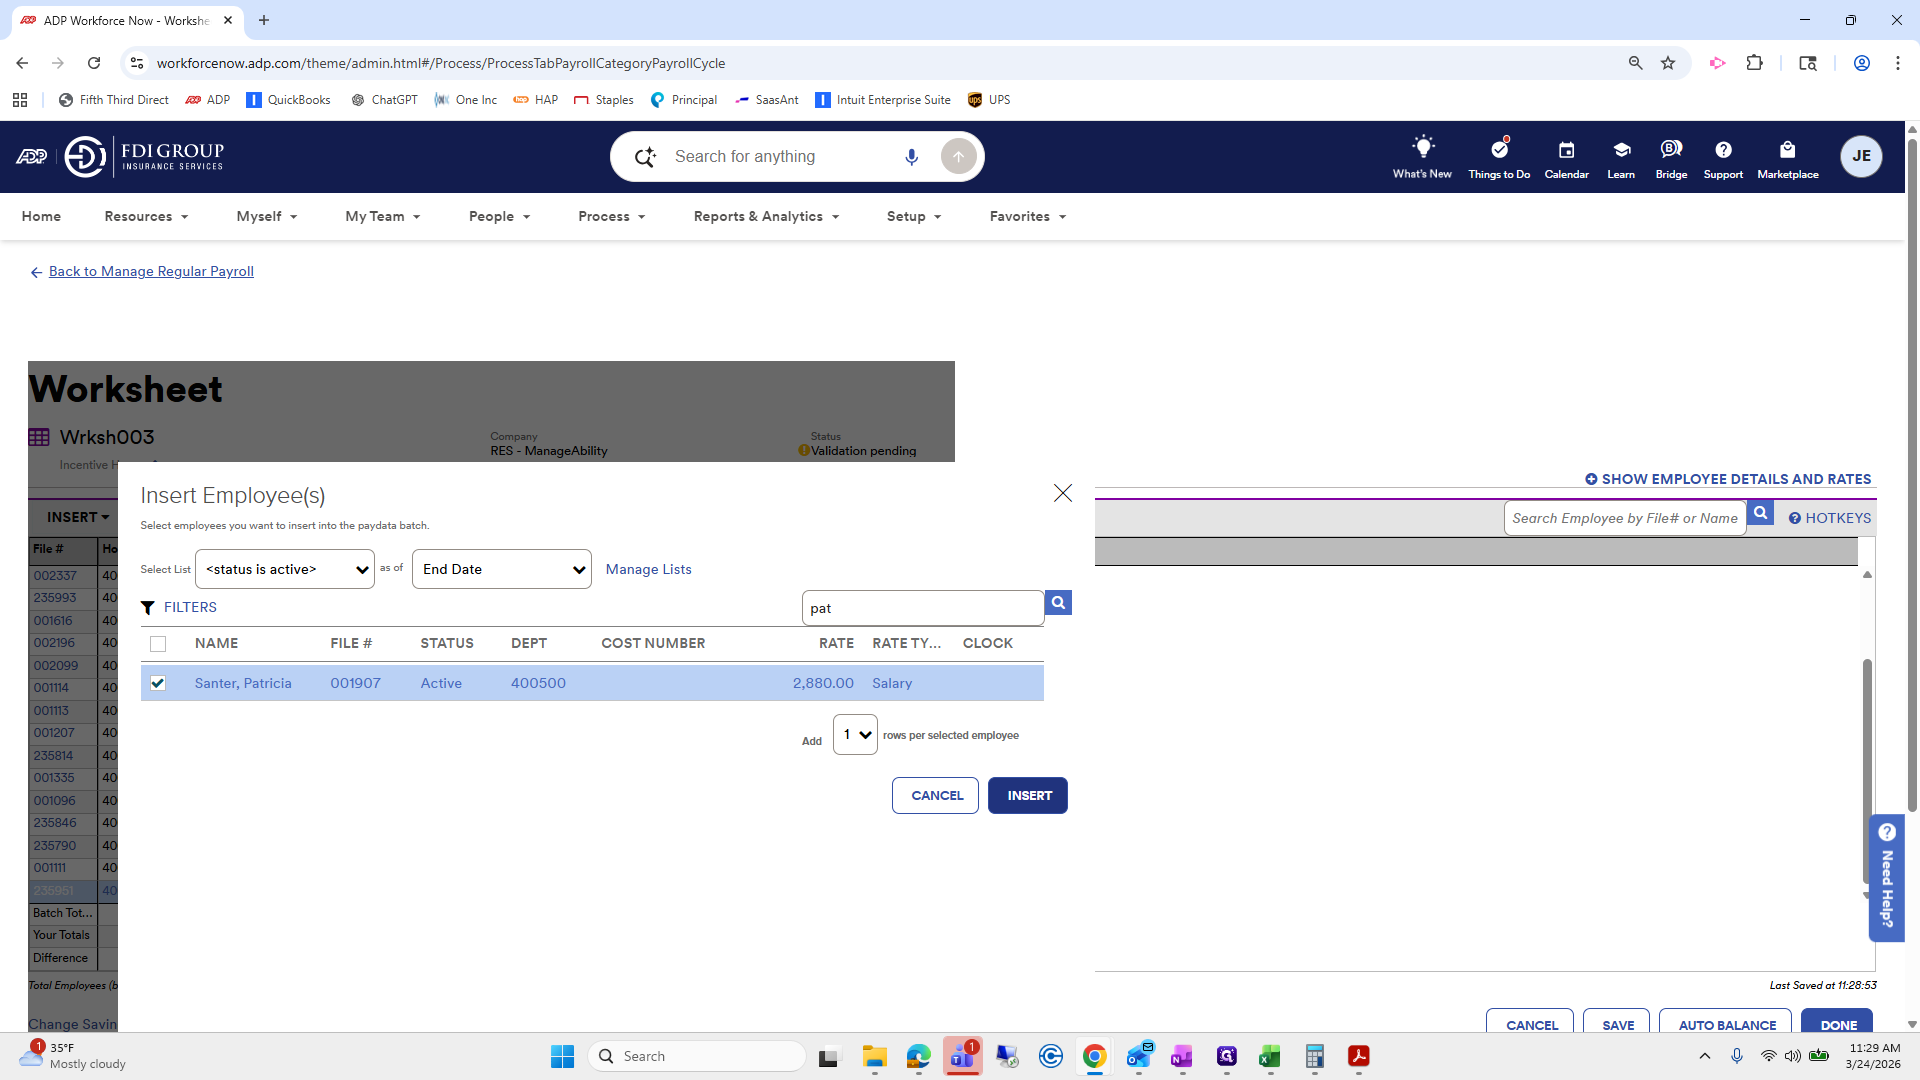The image size is (1920, 1080).
Task: Open the 'status is active' Select List dropdown
Action: click(x=285, y=570)
